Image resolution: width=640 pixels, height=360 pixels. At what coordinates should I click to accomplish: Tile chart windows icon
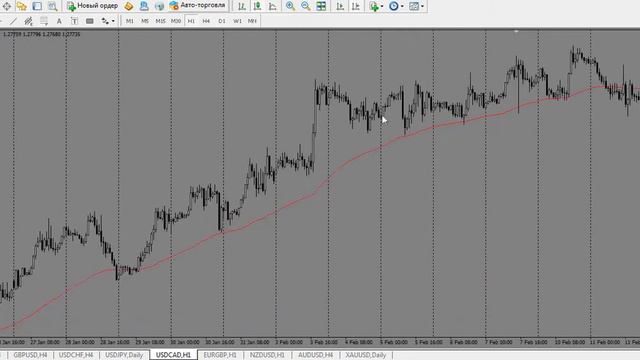point(321,6)
